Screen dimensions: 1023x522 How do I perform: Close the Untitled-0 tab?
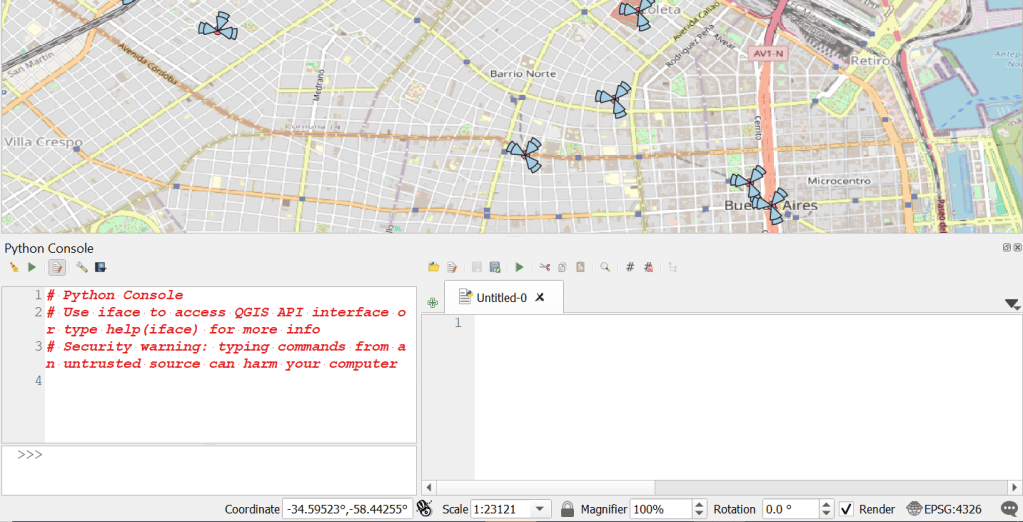(x=540, y=298)
